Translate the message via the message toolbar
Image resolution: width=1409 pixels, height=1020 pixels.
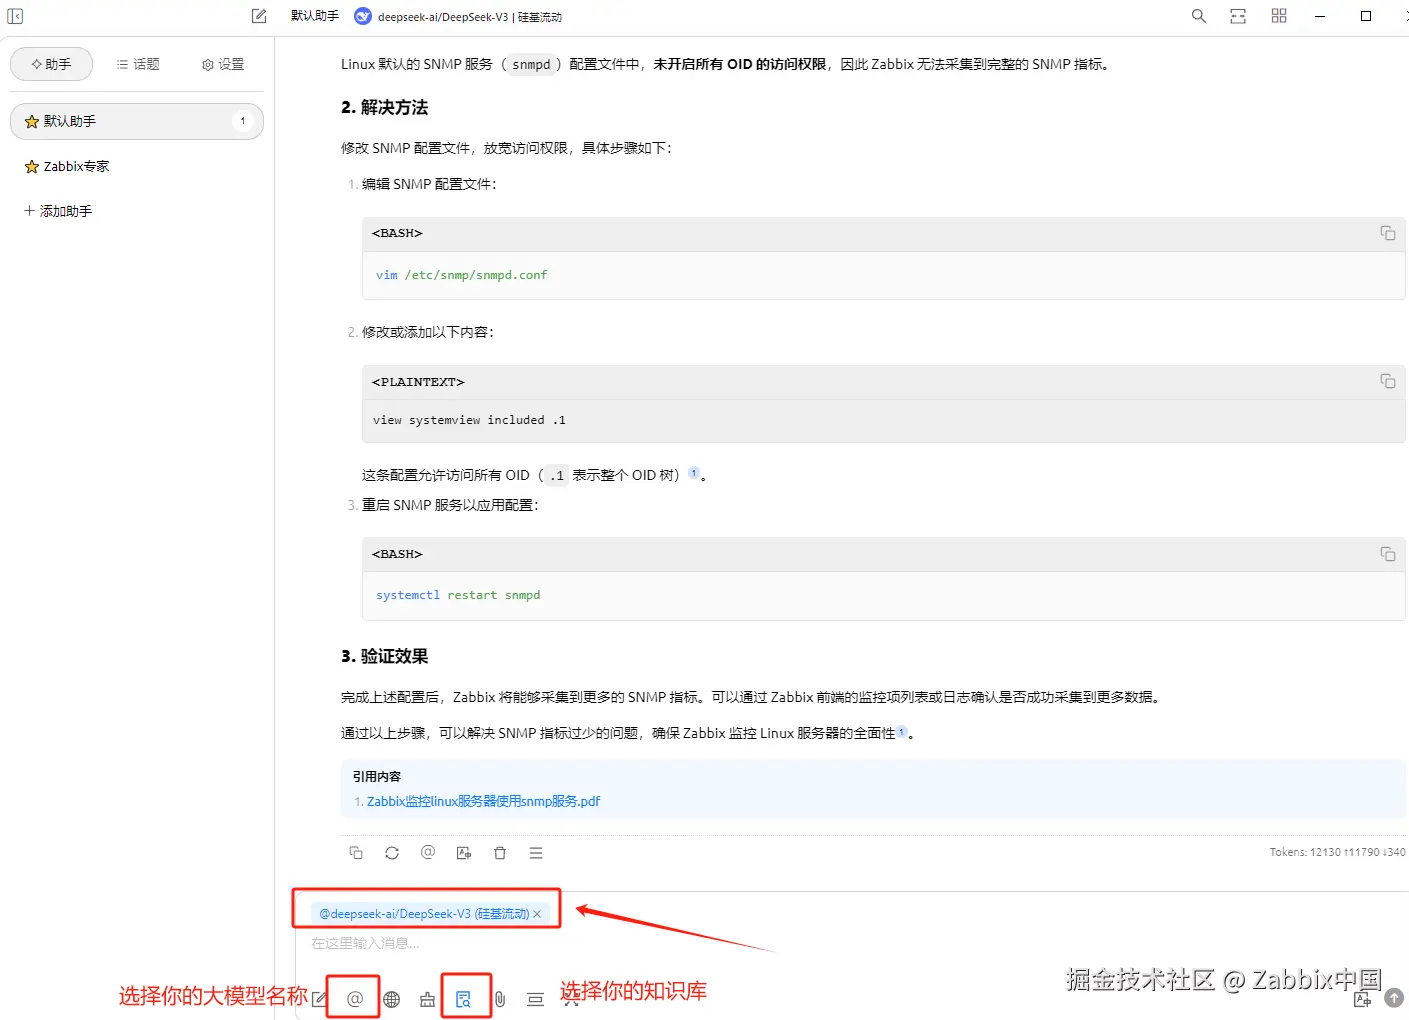coord(464,853)
